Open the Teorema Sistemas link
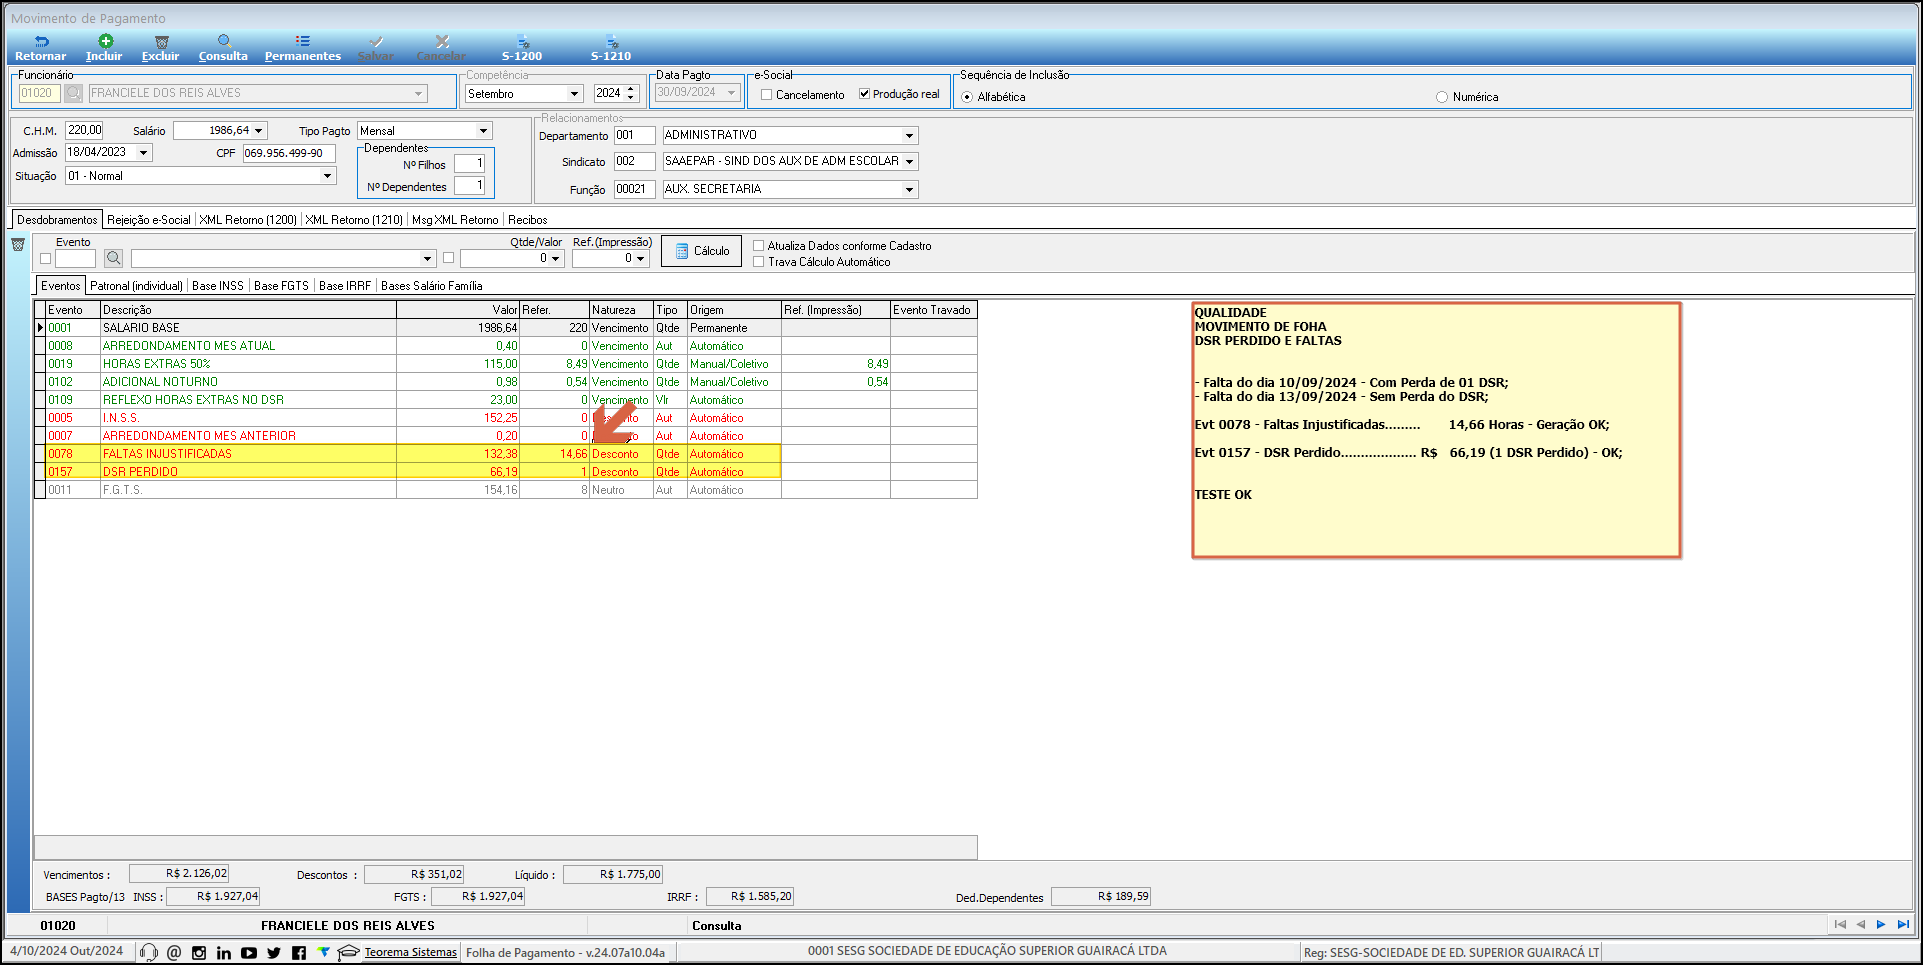Viewport: 1923px width, 965px height. pos(410,952)
